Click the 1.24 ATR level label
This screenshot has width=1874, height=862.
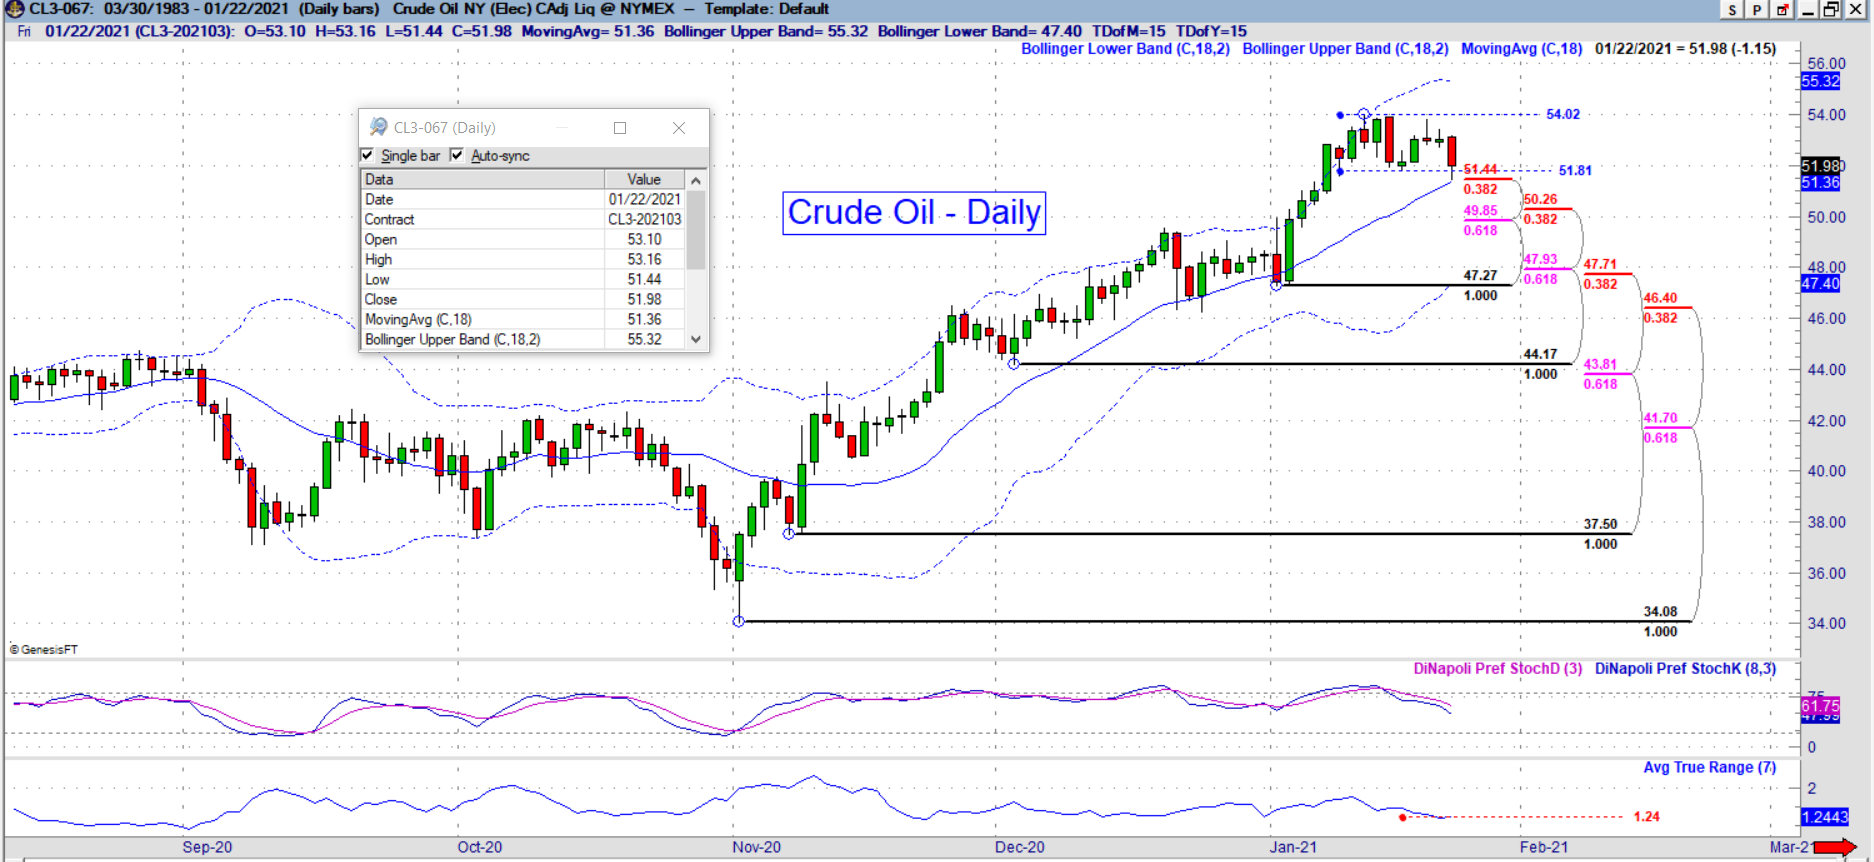tap(1645, 817)
